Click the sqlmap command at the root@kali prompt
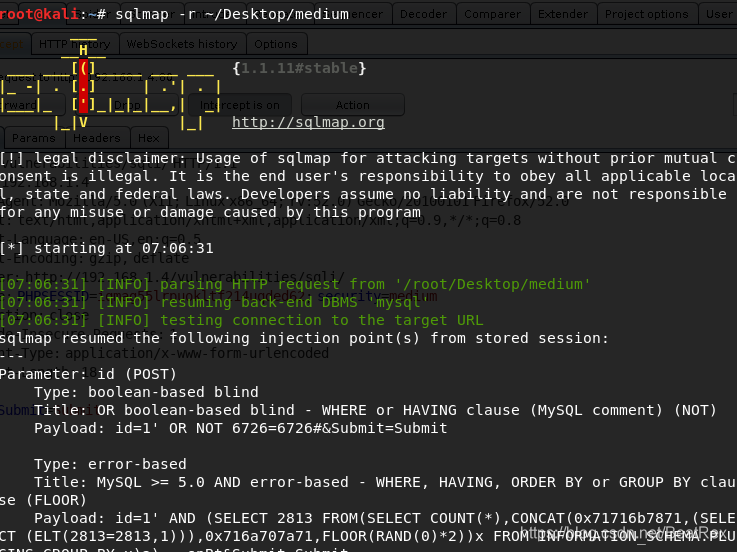 click(x=232, y=14)
